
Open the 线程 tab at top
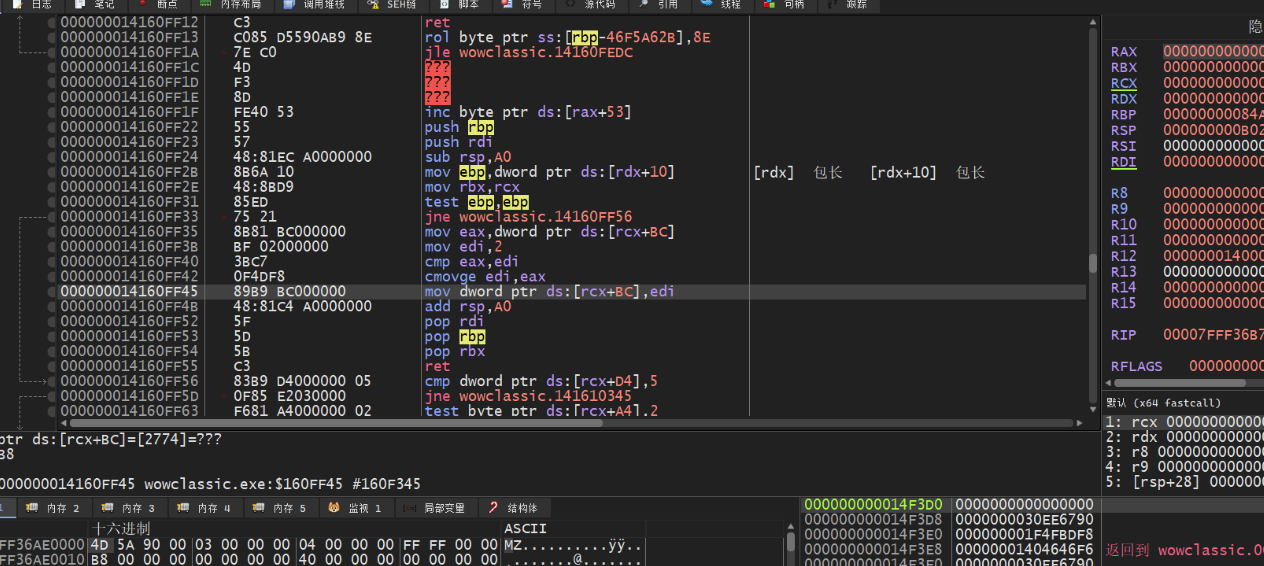pyautogui.click(x=722, y=5)
